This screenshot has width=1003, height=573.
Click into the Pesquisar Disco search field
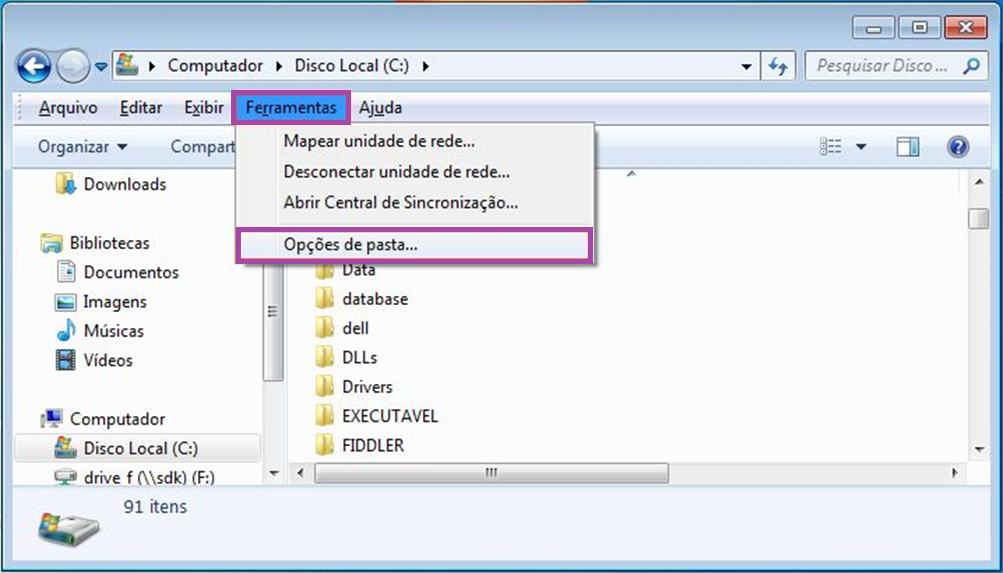point(883,66)
